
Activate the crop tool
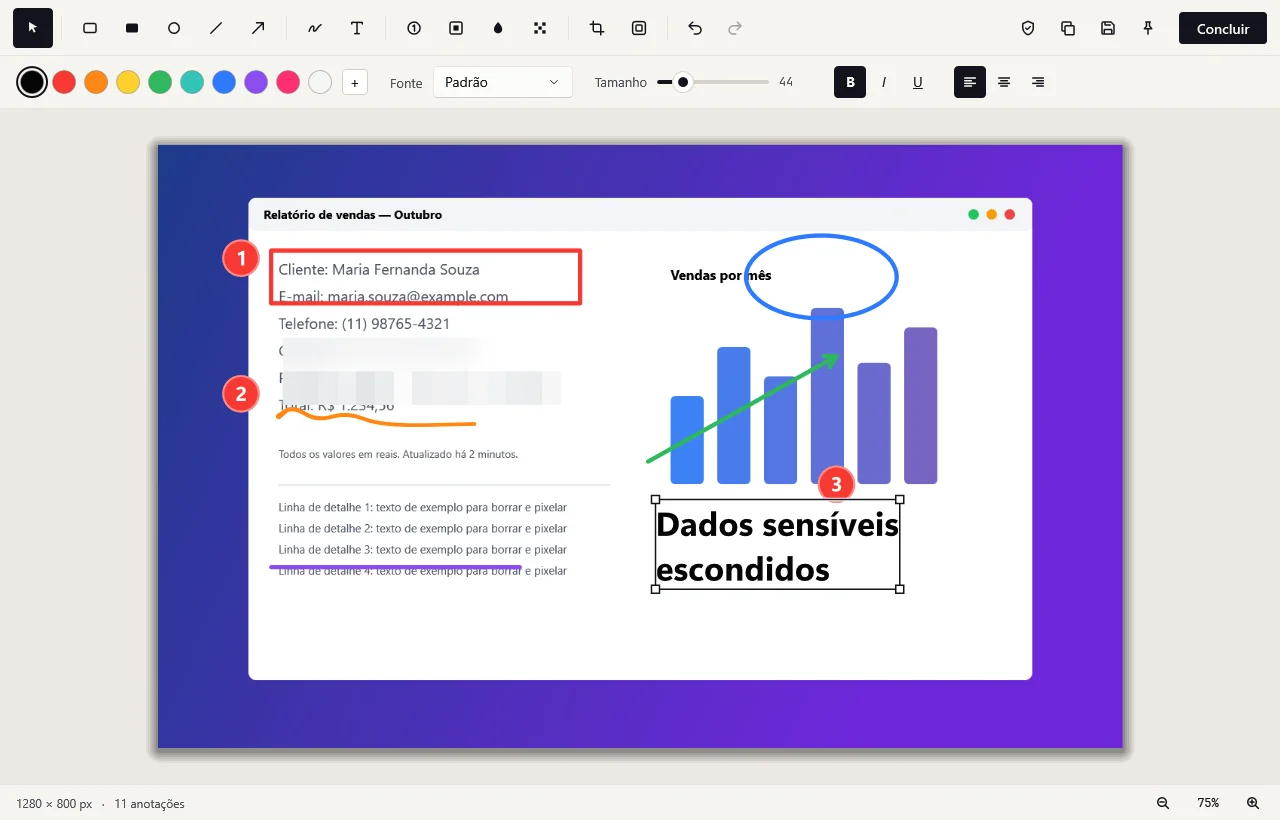[597, 28]
